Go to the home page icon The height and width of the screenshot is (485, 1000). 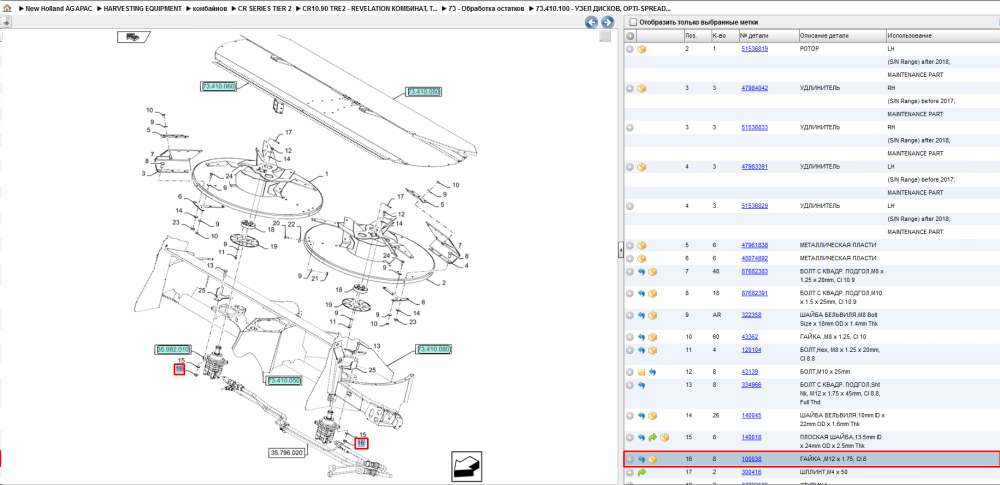pos(7,10)
